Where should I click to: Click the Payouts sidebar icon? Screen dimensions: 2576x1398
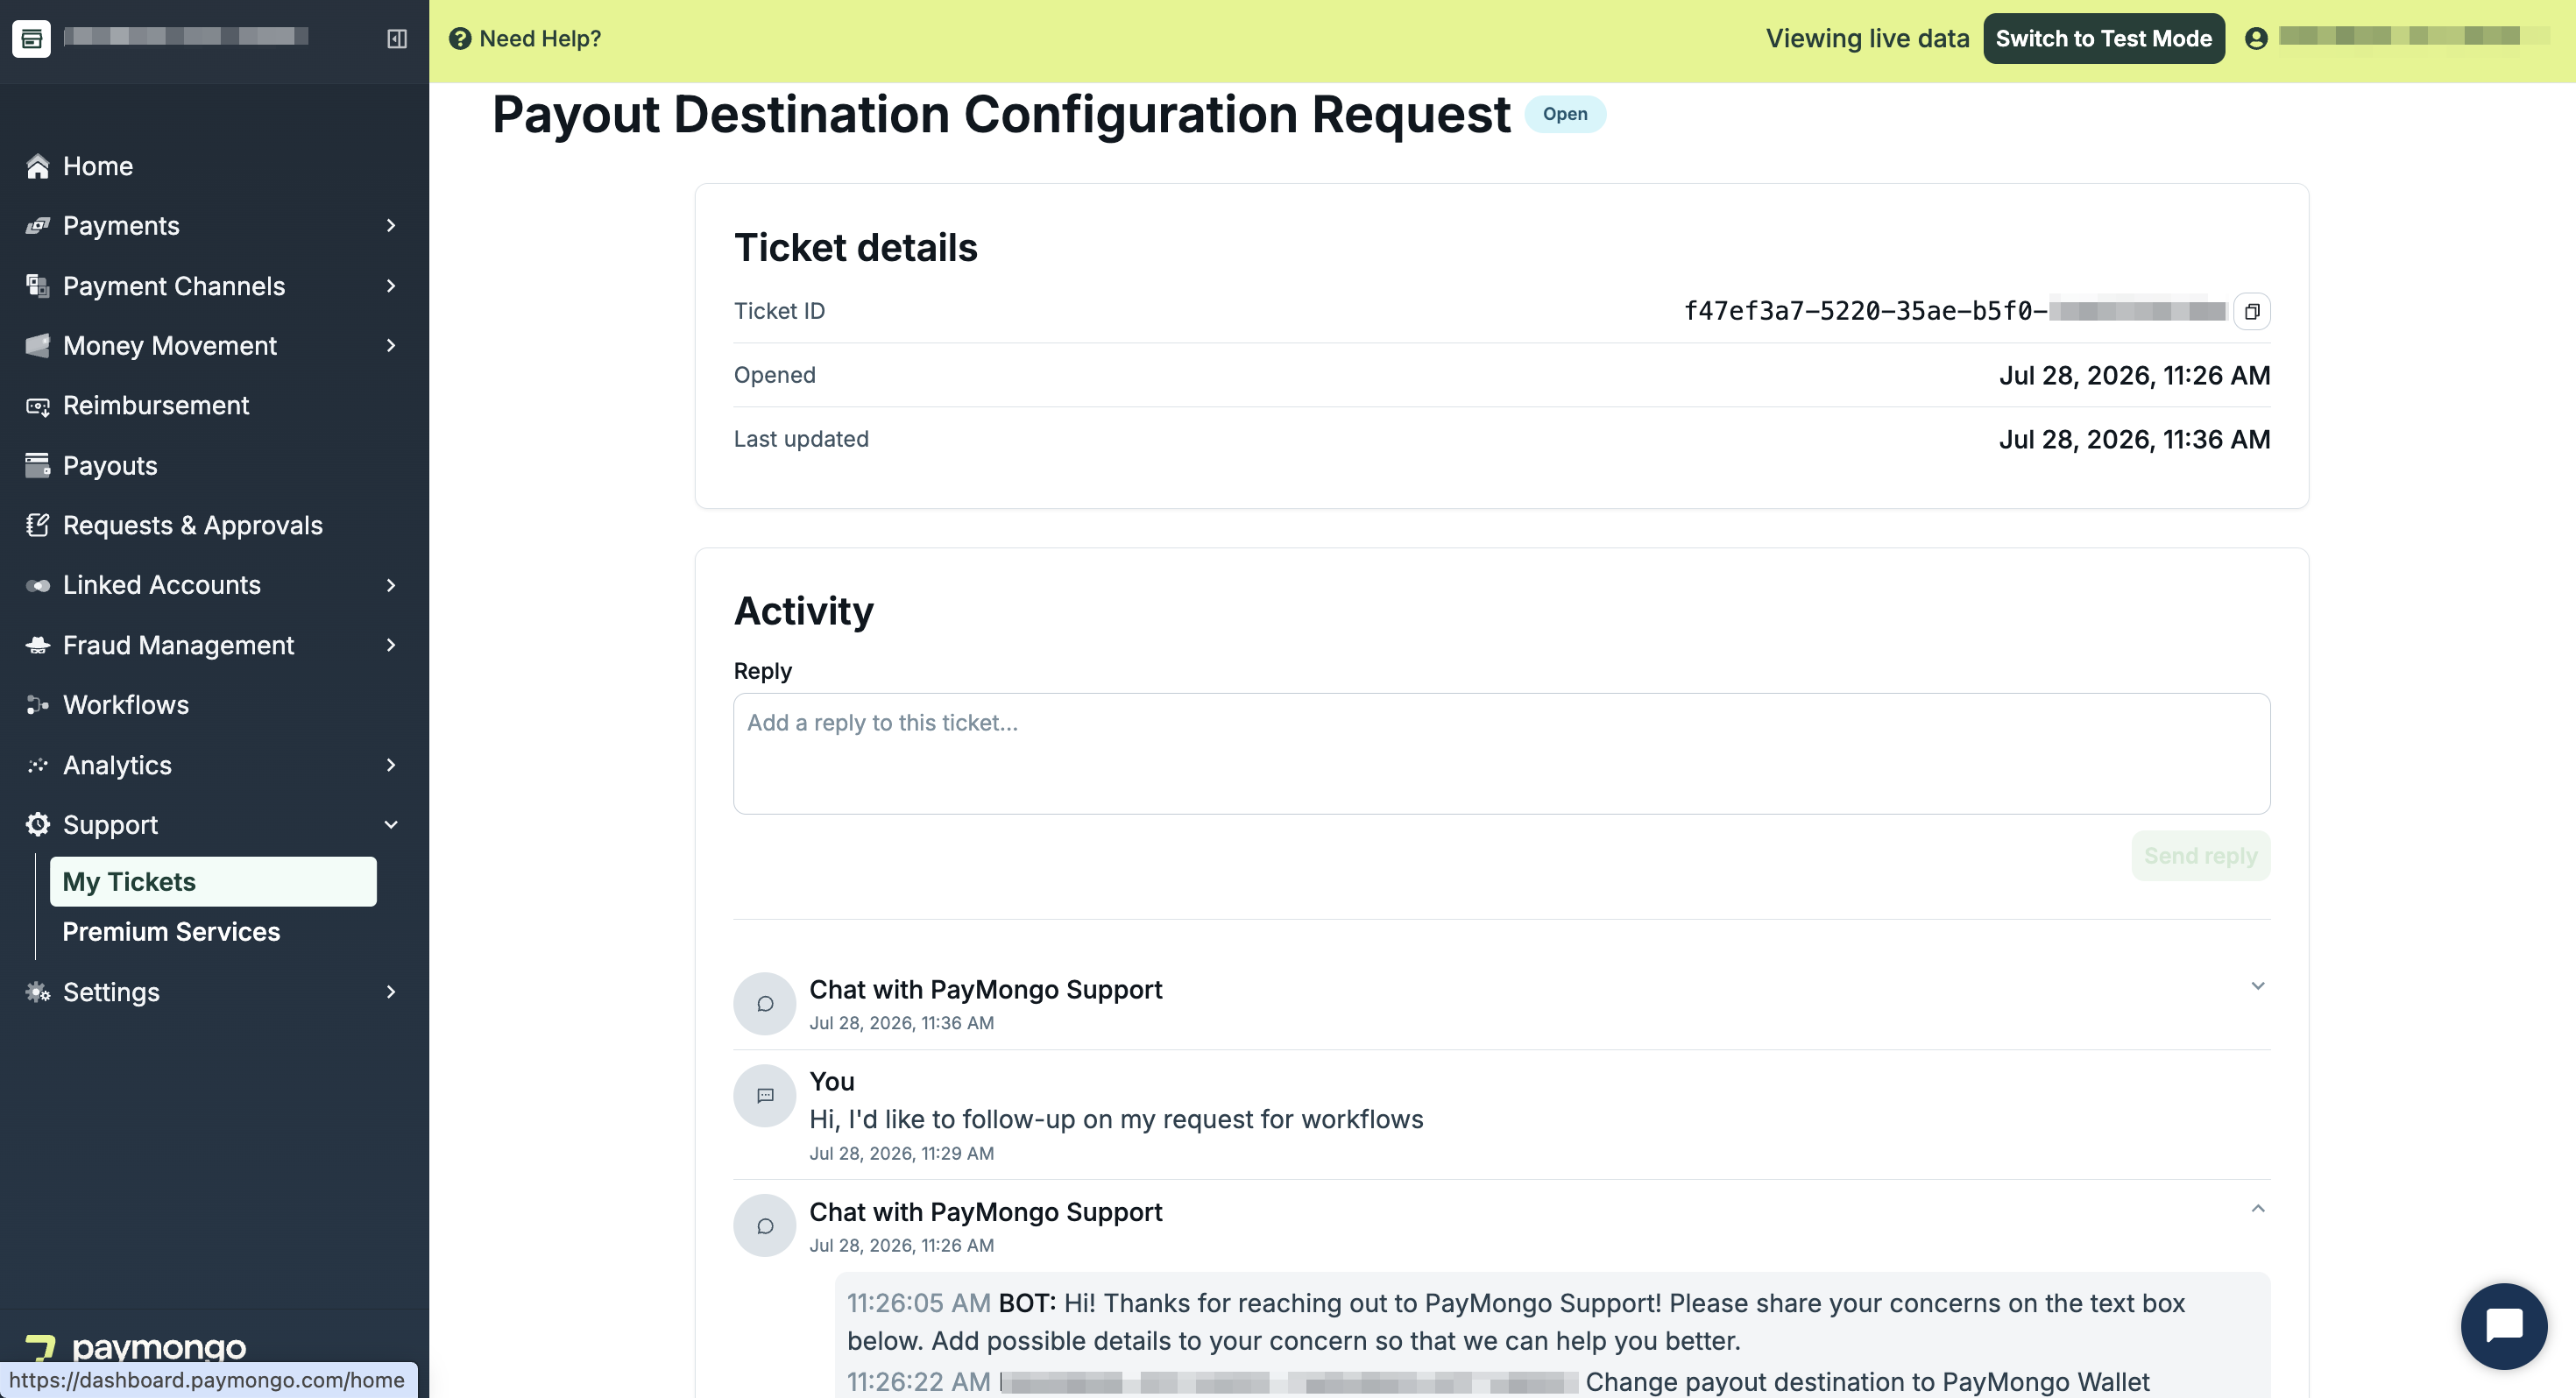(38, 466)
